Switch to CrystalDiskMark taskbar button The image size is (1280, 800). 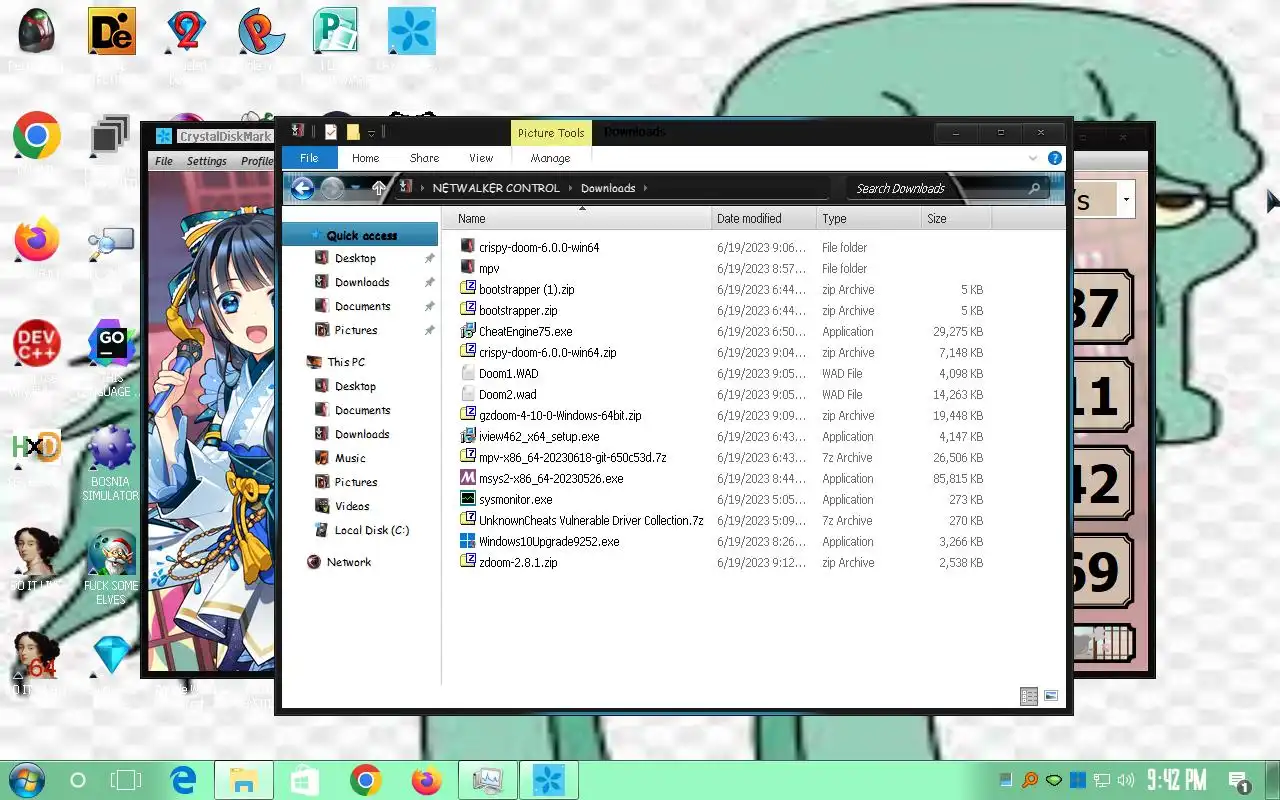(549, 780)
